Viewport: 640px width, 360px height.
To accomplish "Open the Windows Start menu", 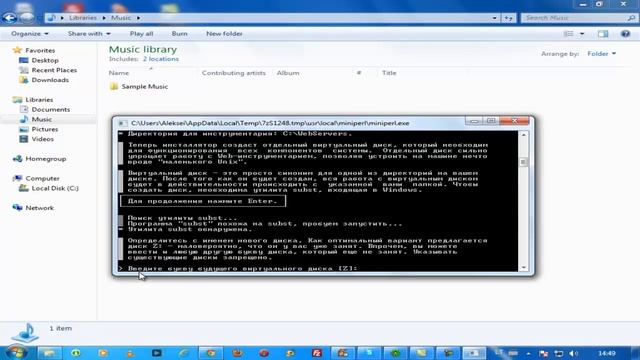I will pyautogui.click(x=16, y=353).
